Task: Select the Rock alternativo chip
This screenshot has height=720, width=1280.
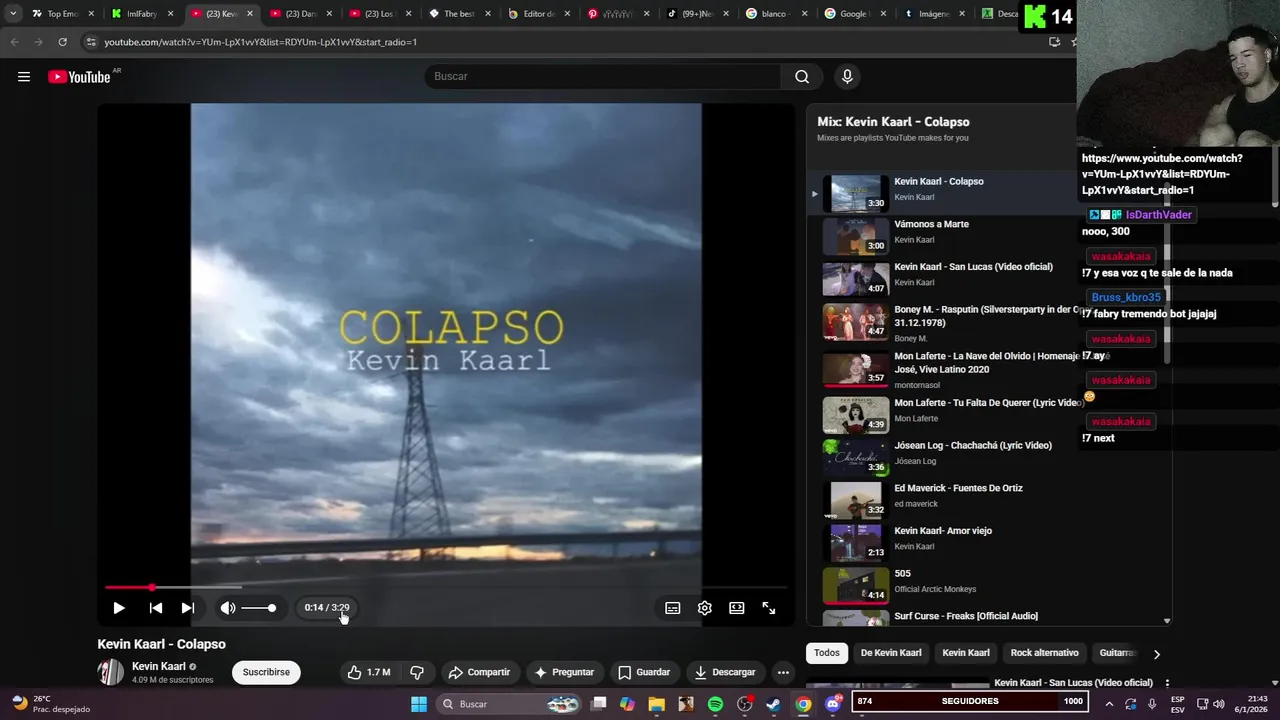Action: point(1044,653)
